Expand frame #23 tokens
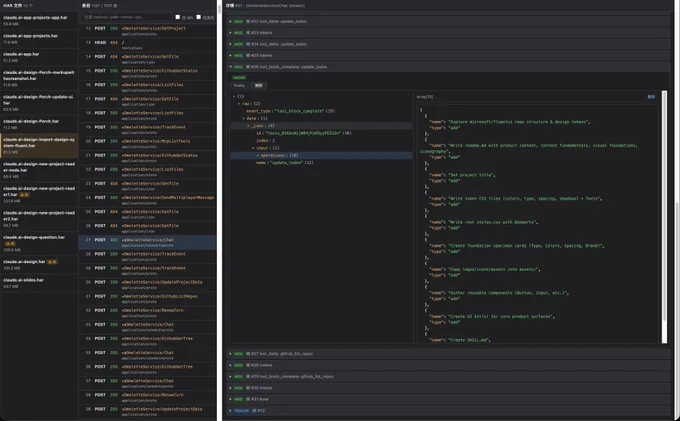This screenshot has height=421, width=680. click(x=448, y=33)
